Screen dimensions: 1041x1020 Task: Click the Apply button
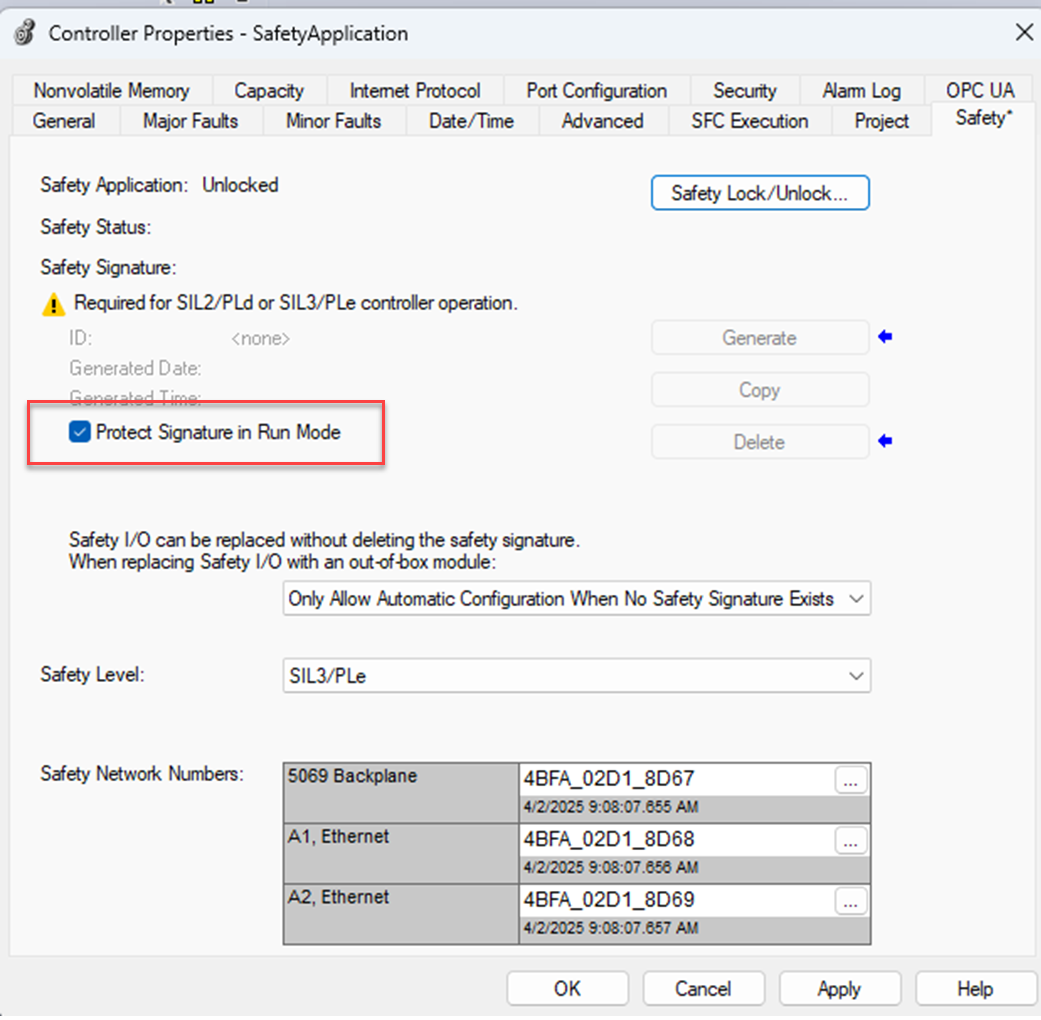pos(839,988)
